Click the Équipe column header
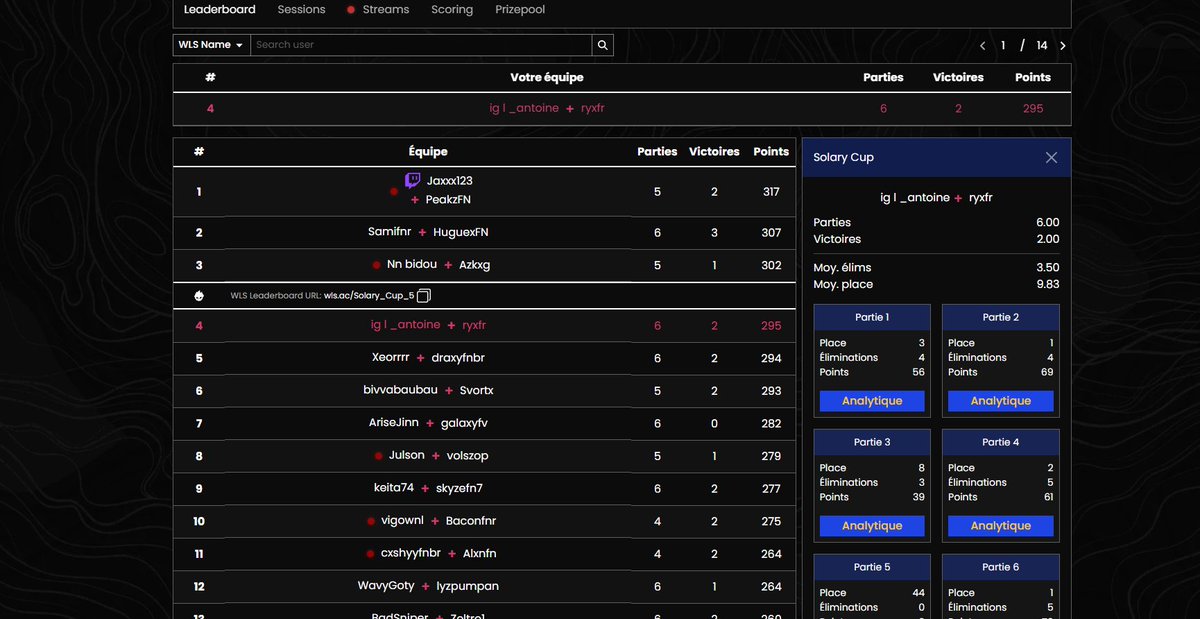Image resolution: width=1200 pixels, height=619 pixels. click(x=428, y=152)
